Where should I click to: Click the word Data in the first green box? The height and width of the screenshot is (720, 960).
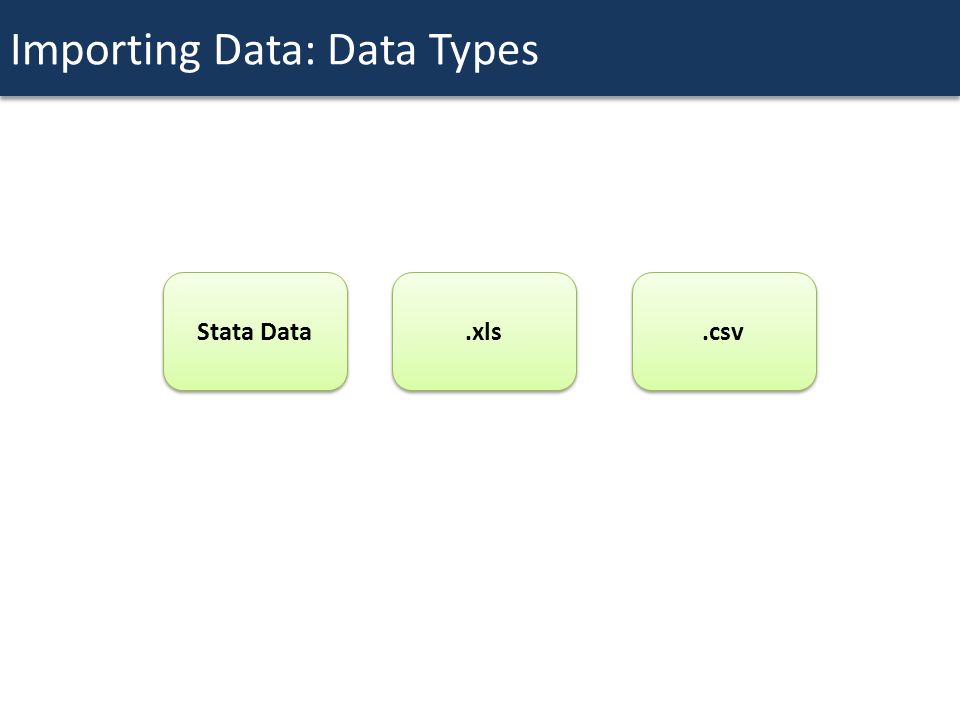click(286, 332)
